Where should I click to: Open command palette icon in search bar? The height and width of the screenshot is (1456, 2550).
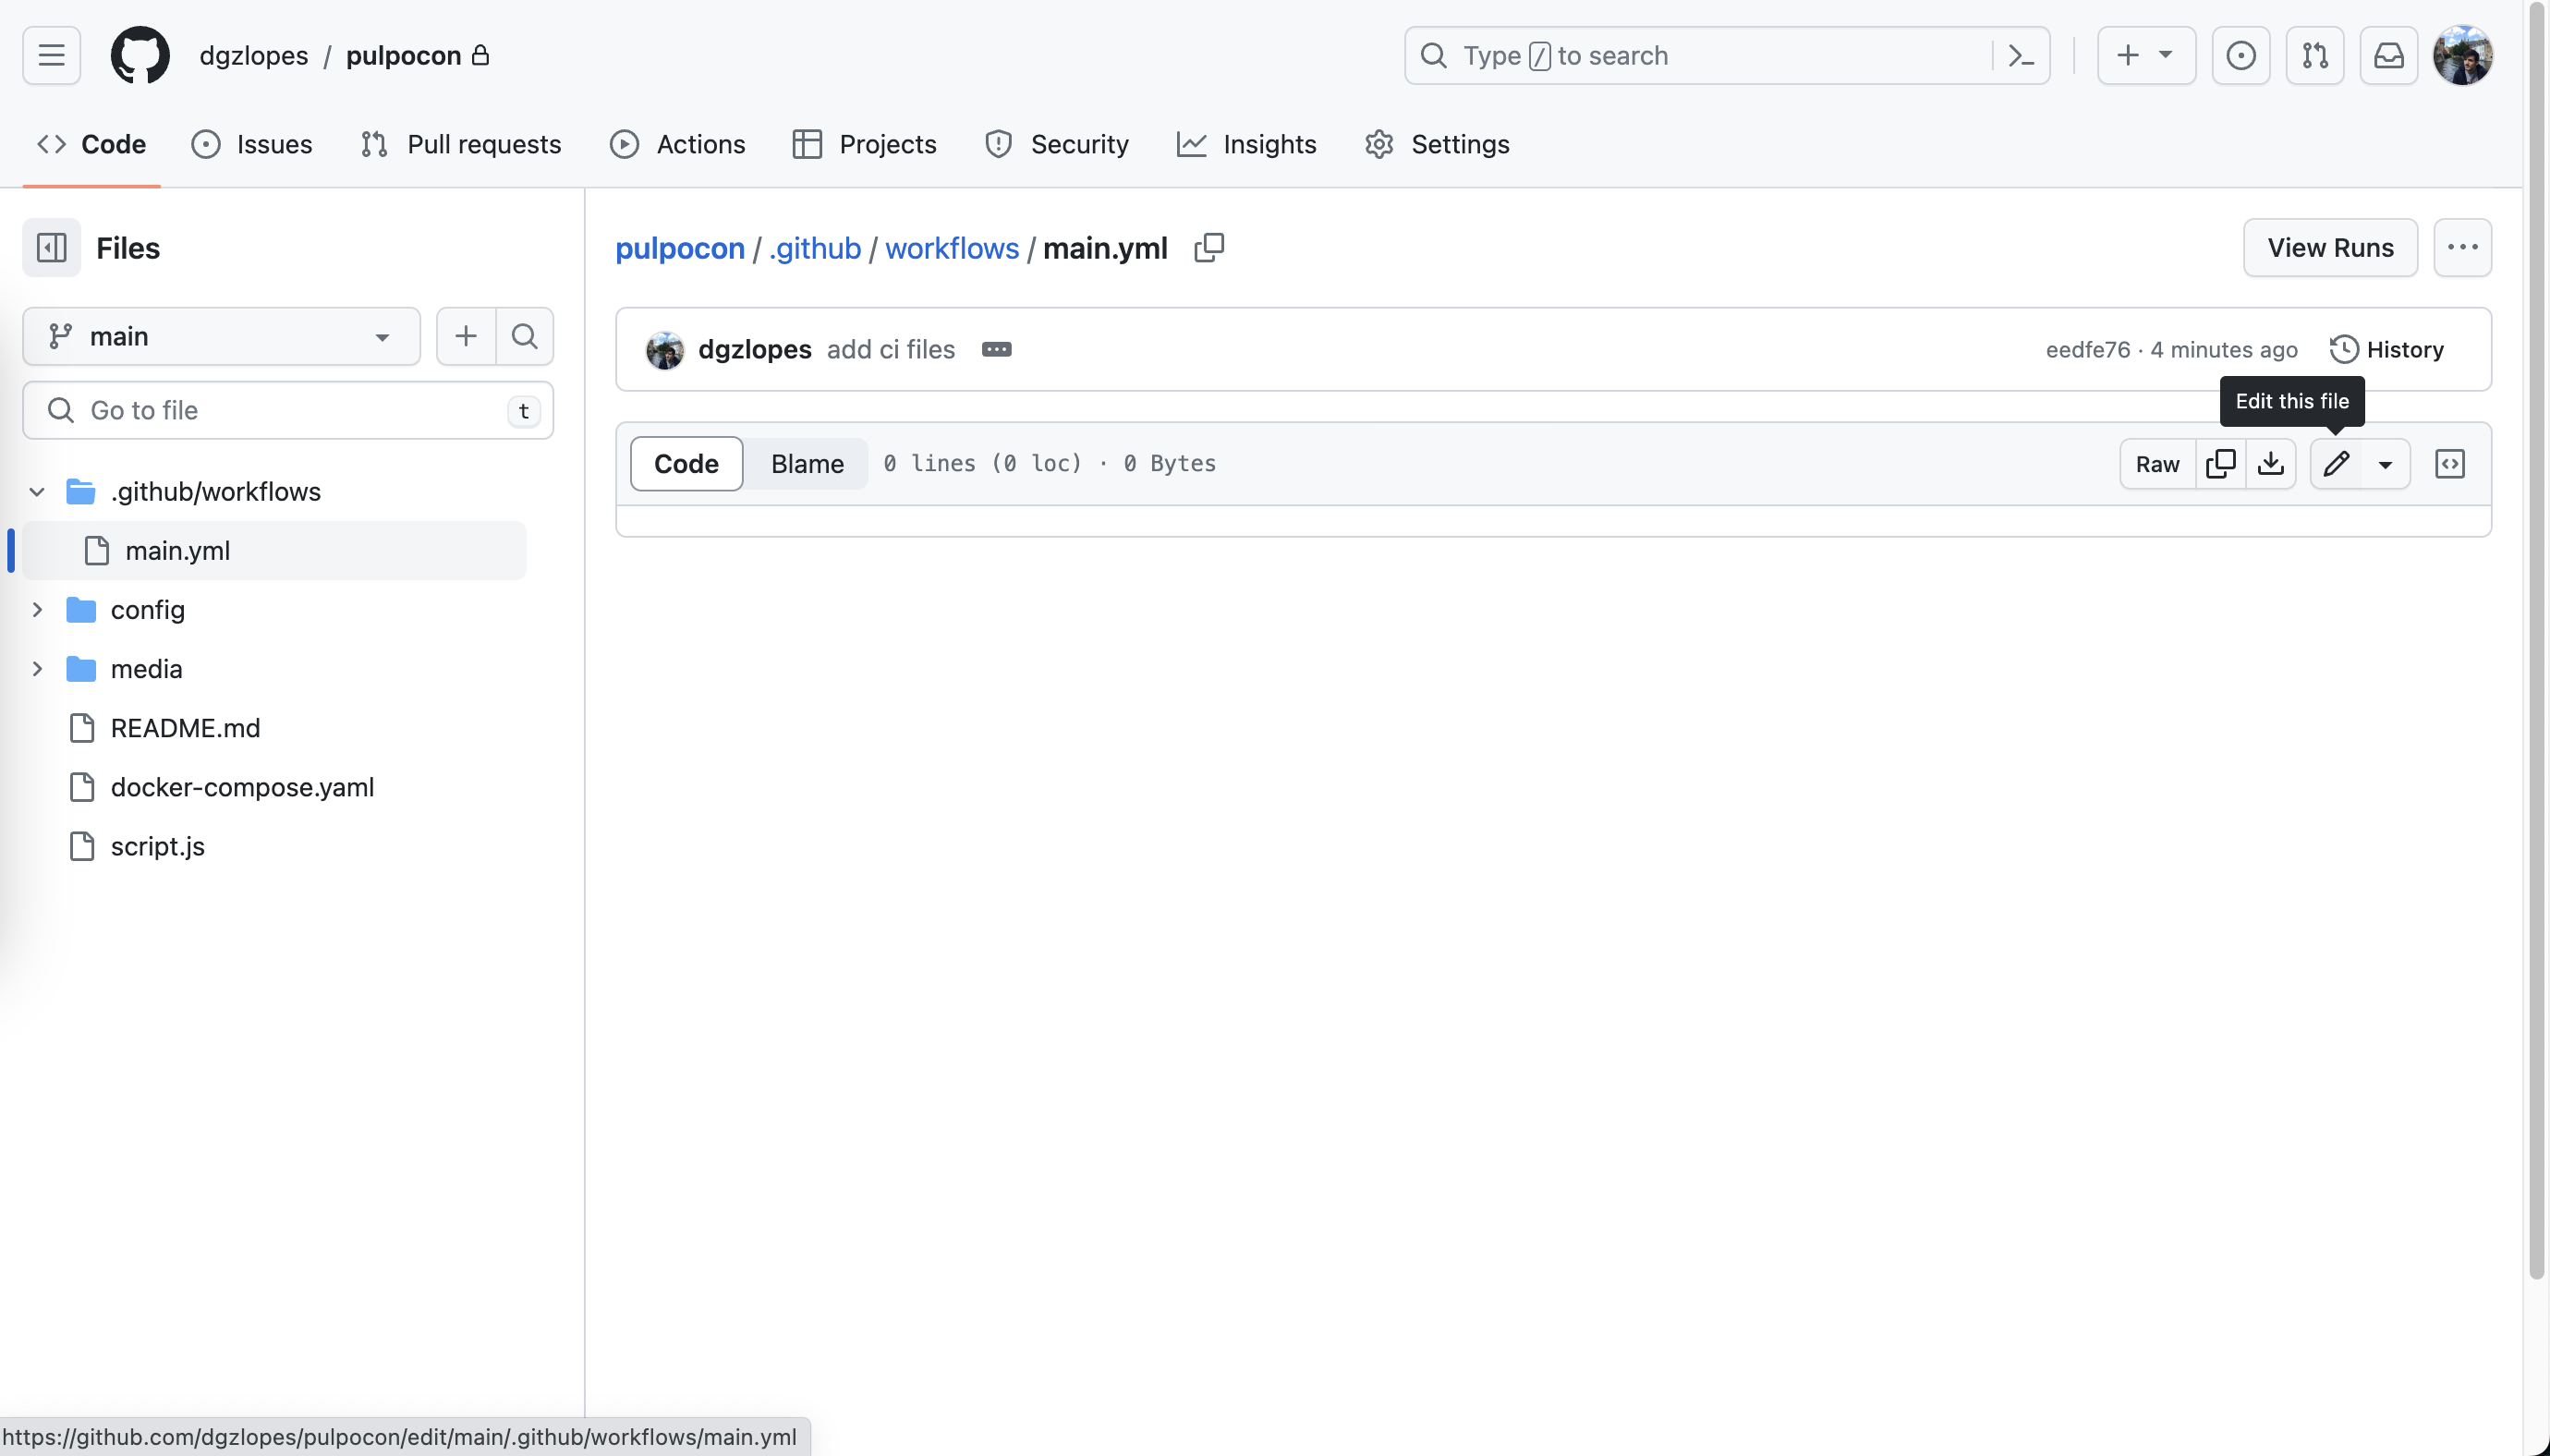coord(2020,56)
